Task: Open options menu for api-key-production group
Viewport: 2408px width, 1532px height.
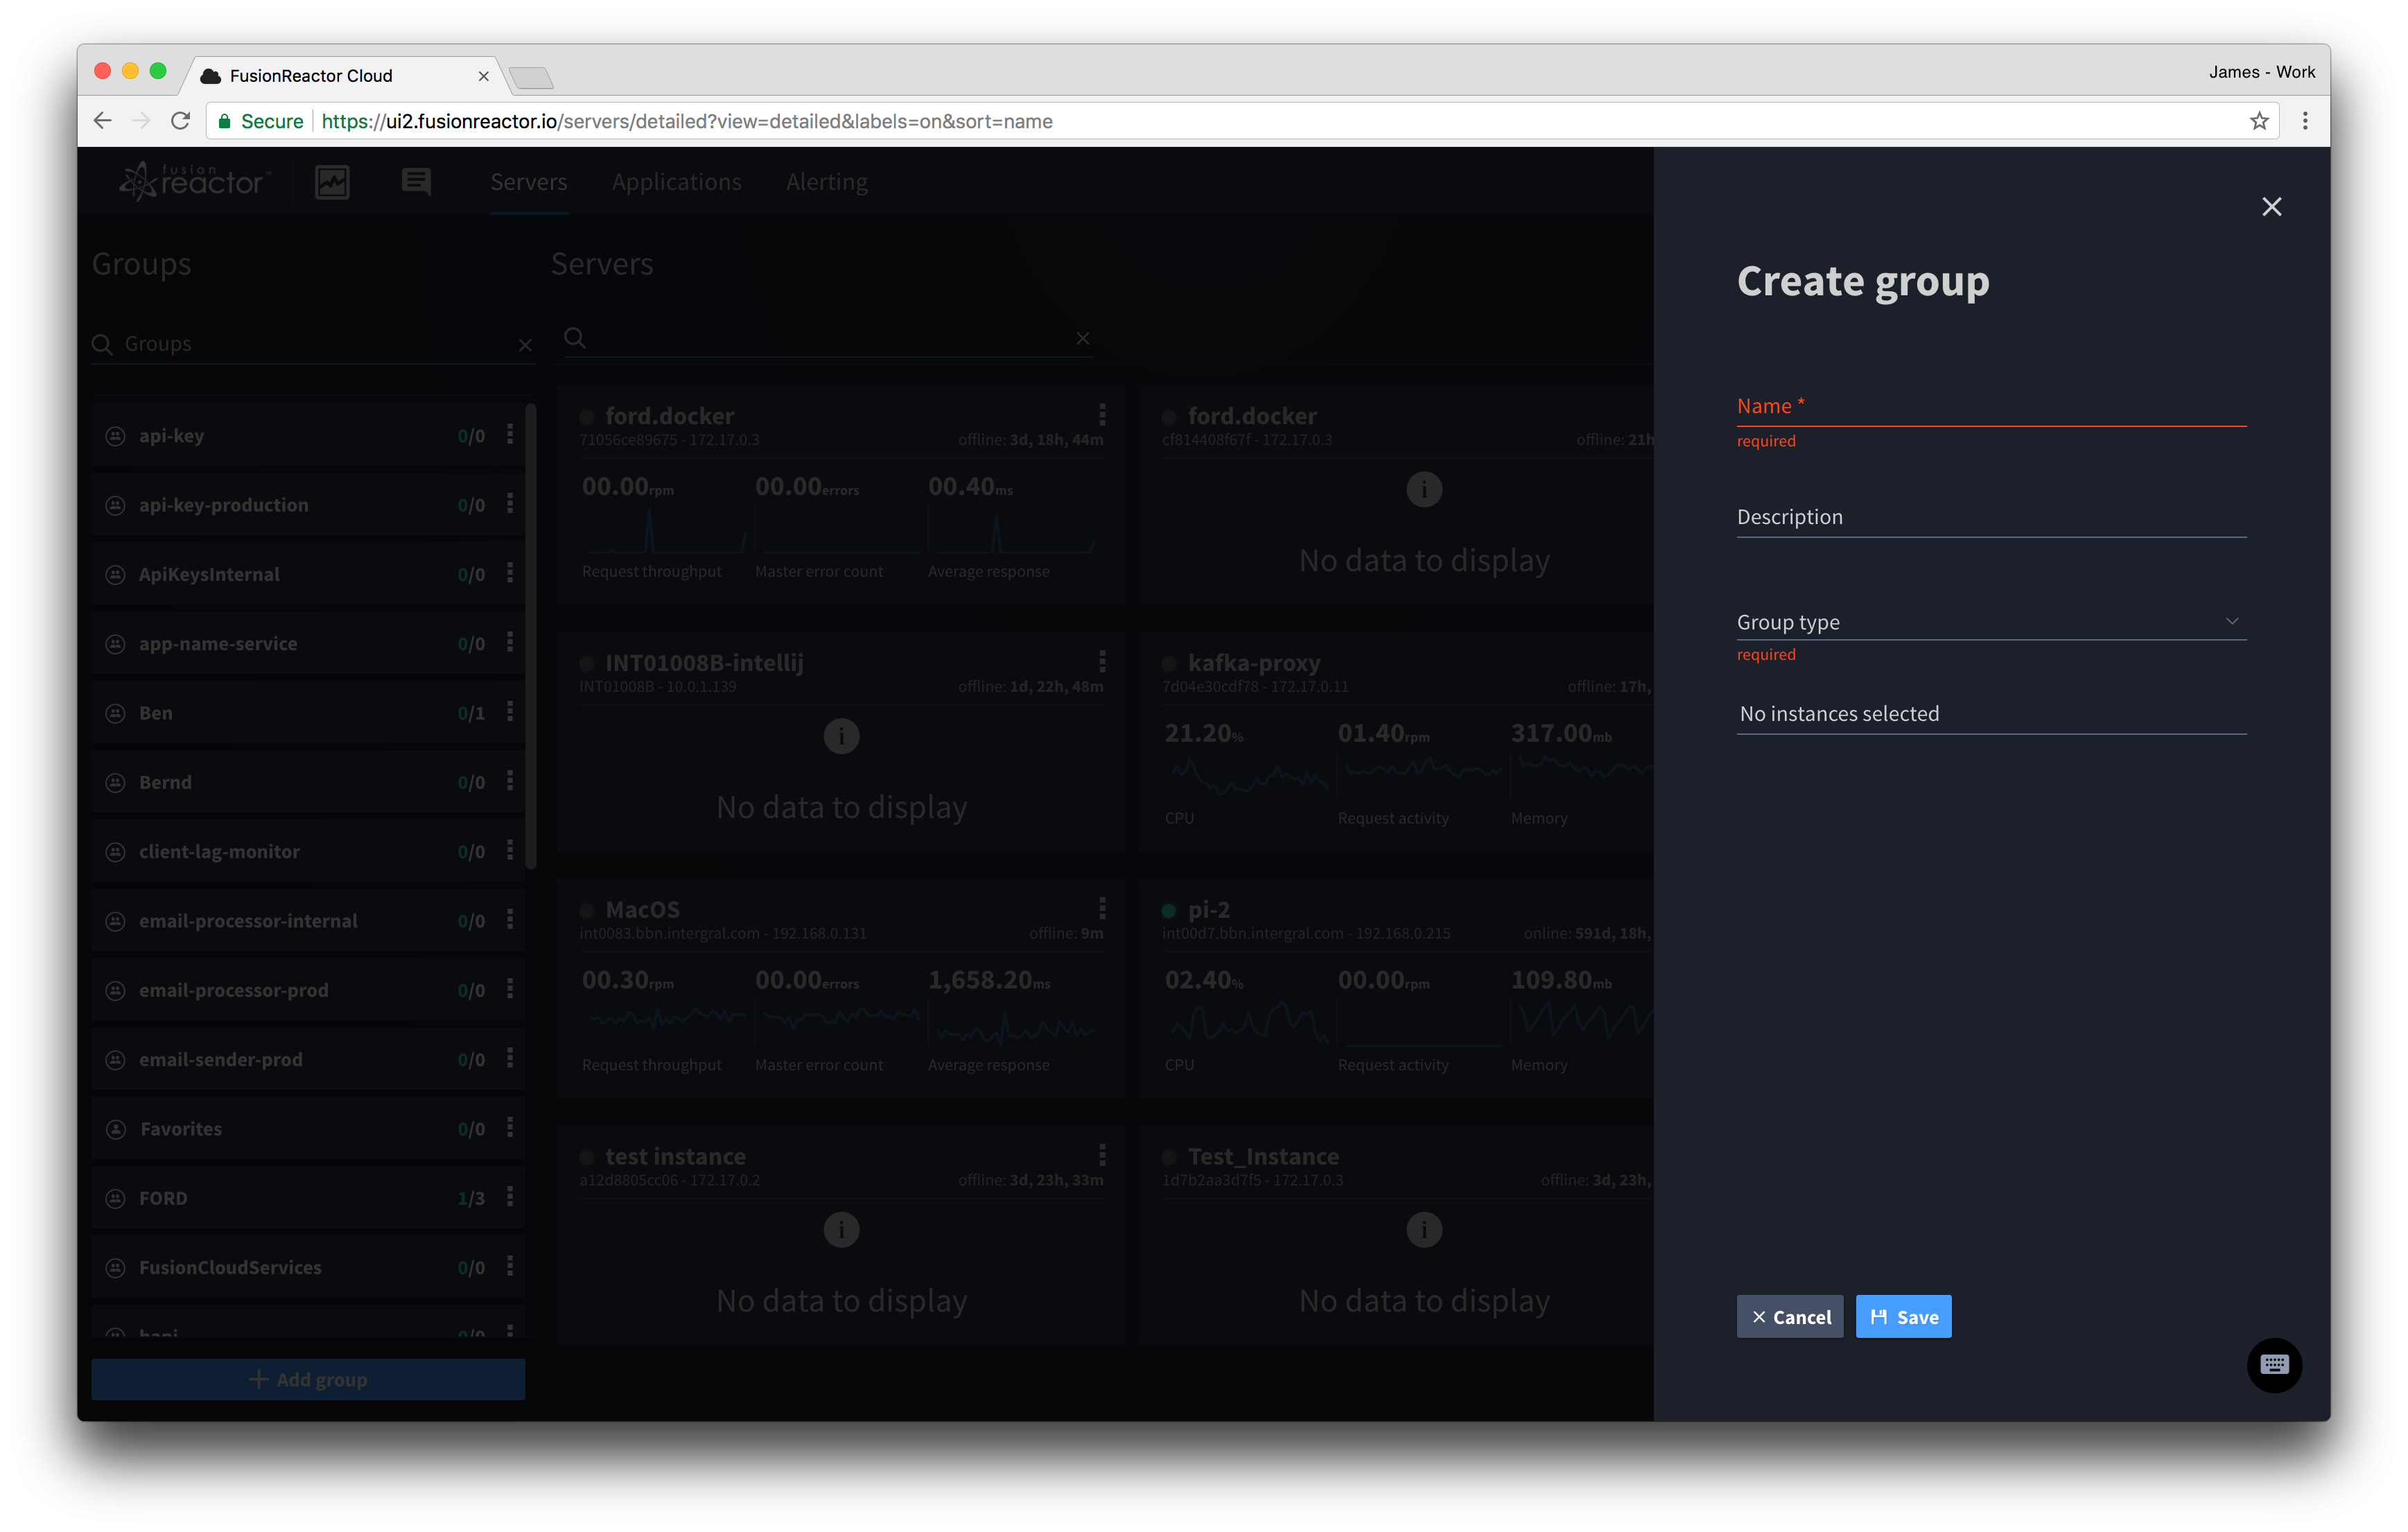Action: point(510,504)
